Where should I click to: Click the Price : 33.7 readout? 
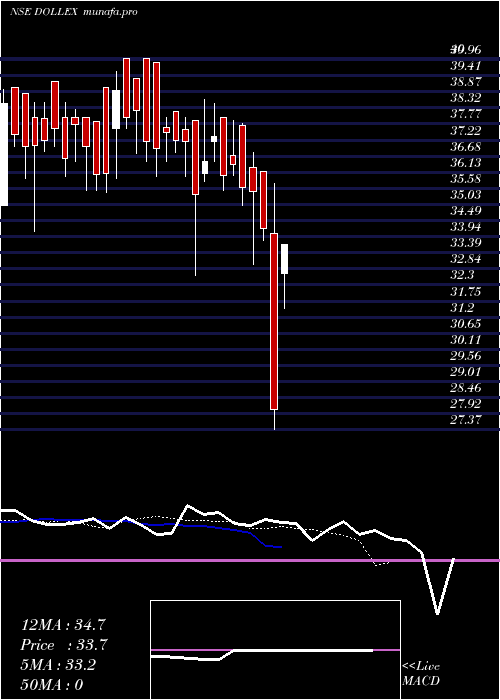(x=63, y=645)
